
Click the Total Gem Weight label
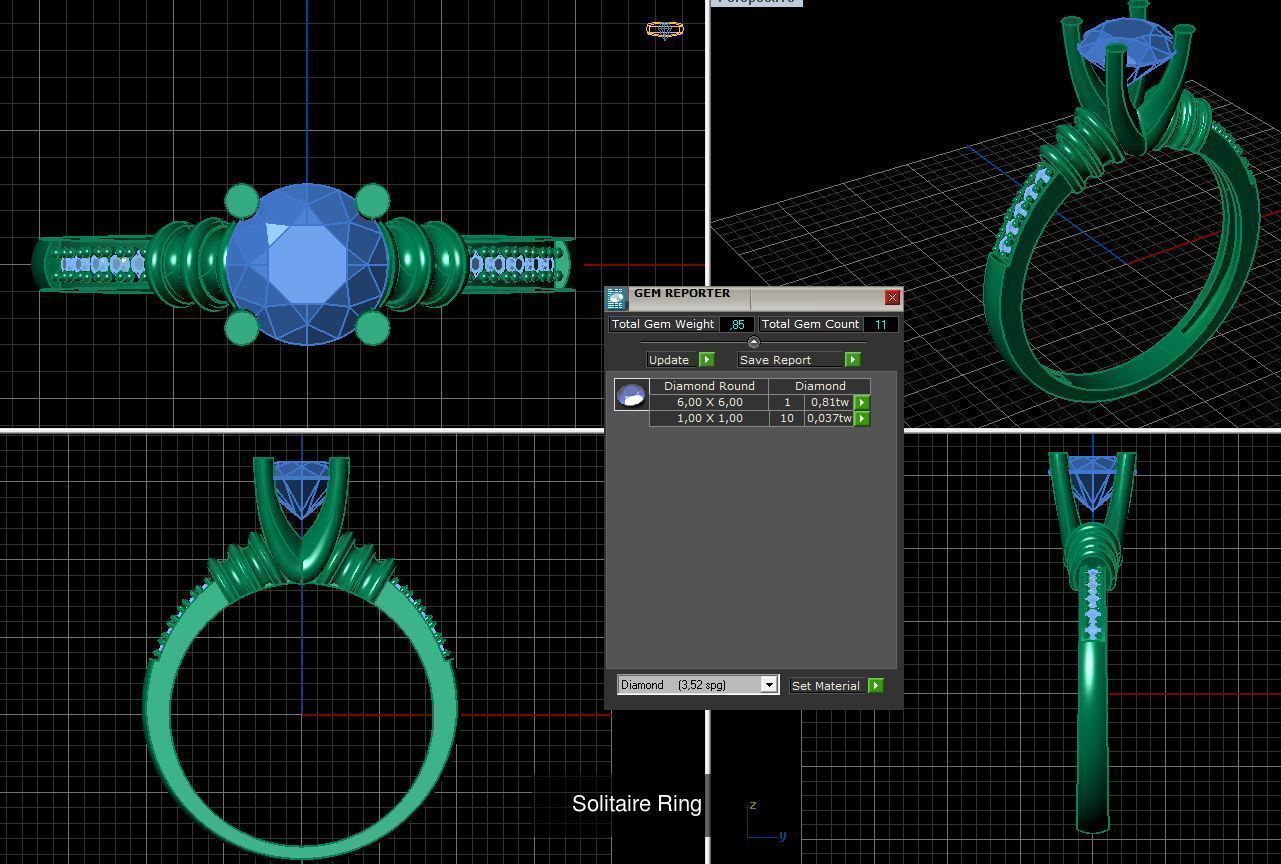tap(663, 324)
